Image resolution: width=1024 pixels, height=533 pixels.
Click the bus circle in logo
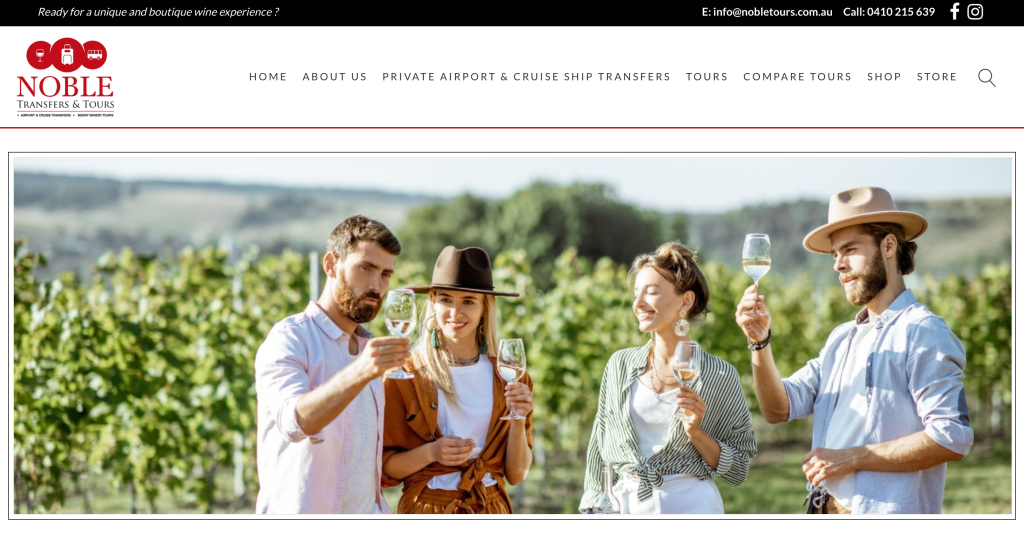point(95,55)
